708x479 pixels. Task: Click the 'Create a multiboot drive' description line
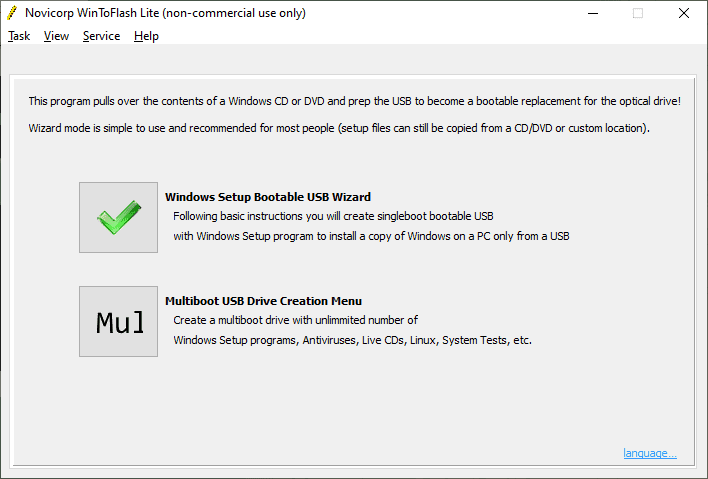pyautogui.click(x=295, y=320)
